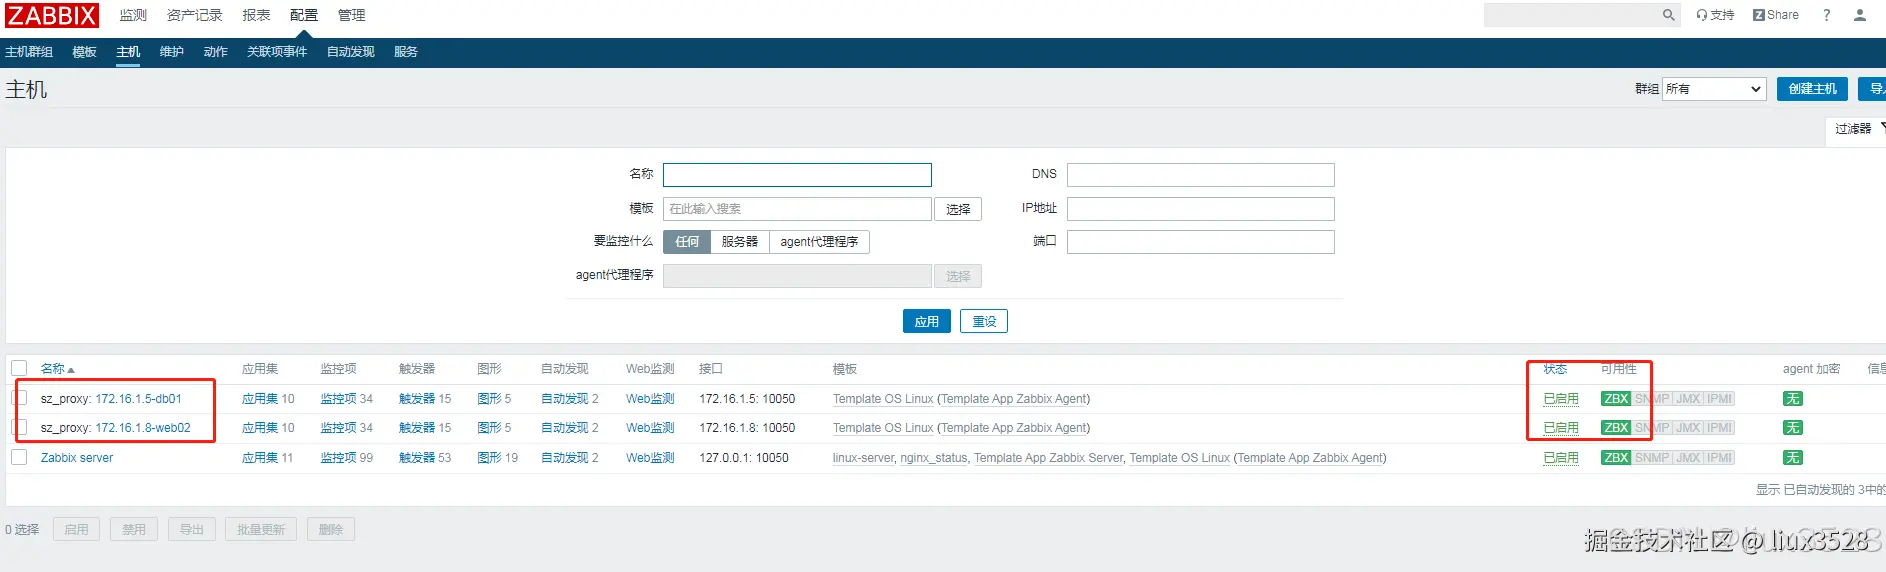Toggle 已启用 status for 172.16.1.5-db01
Viewport: 1886px width, 572px height.
(1561, 398)
